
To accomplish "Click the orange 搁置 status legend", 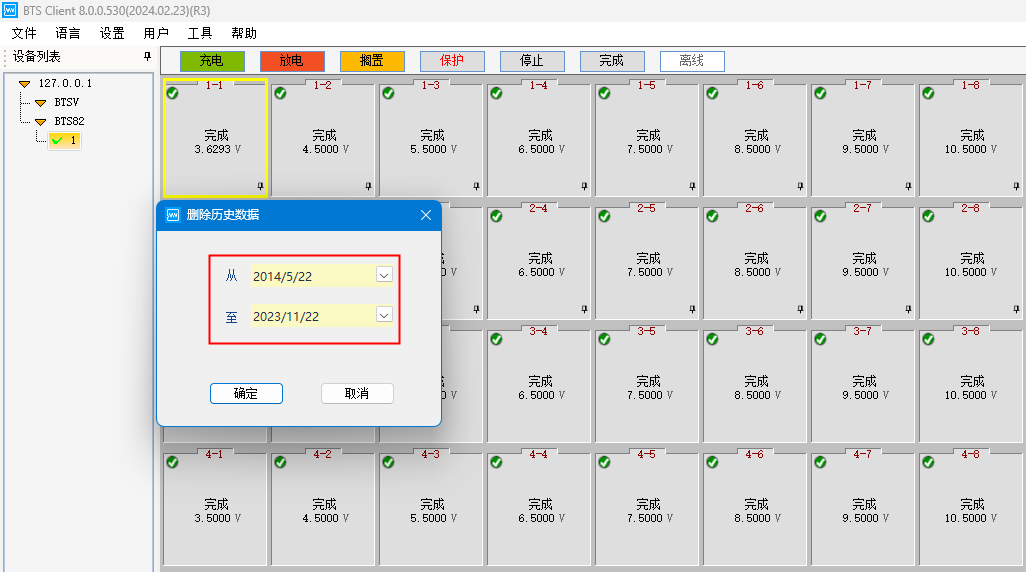I will (372, 61).
